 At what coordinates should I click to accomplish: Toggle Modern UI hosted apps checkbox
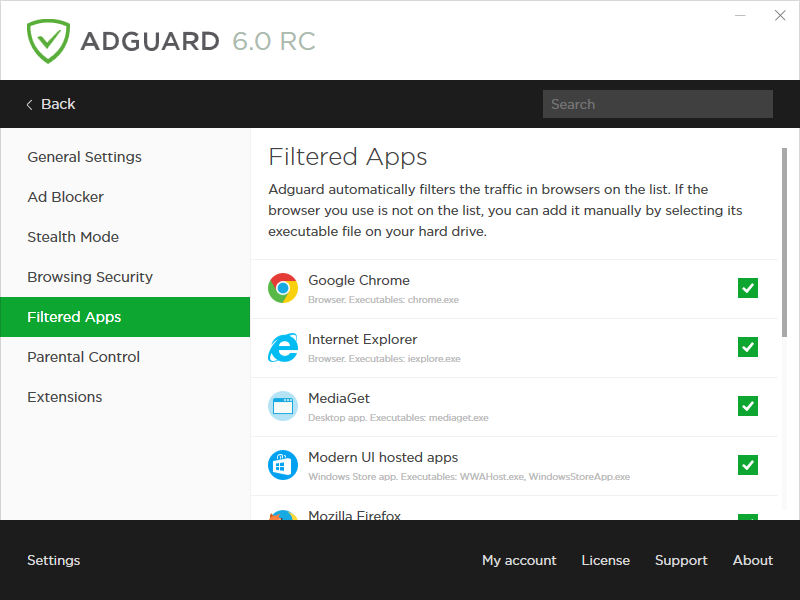[x=747, y=465]
